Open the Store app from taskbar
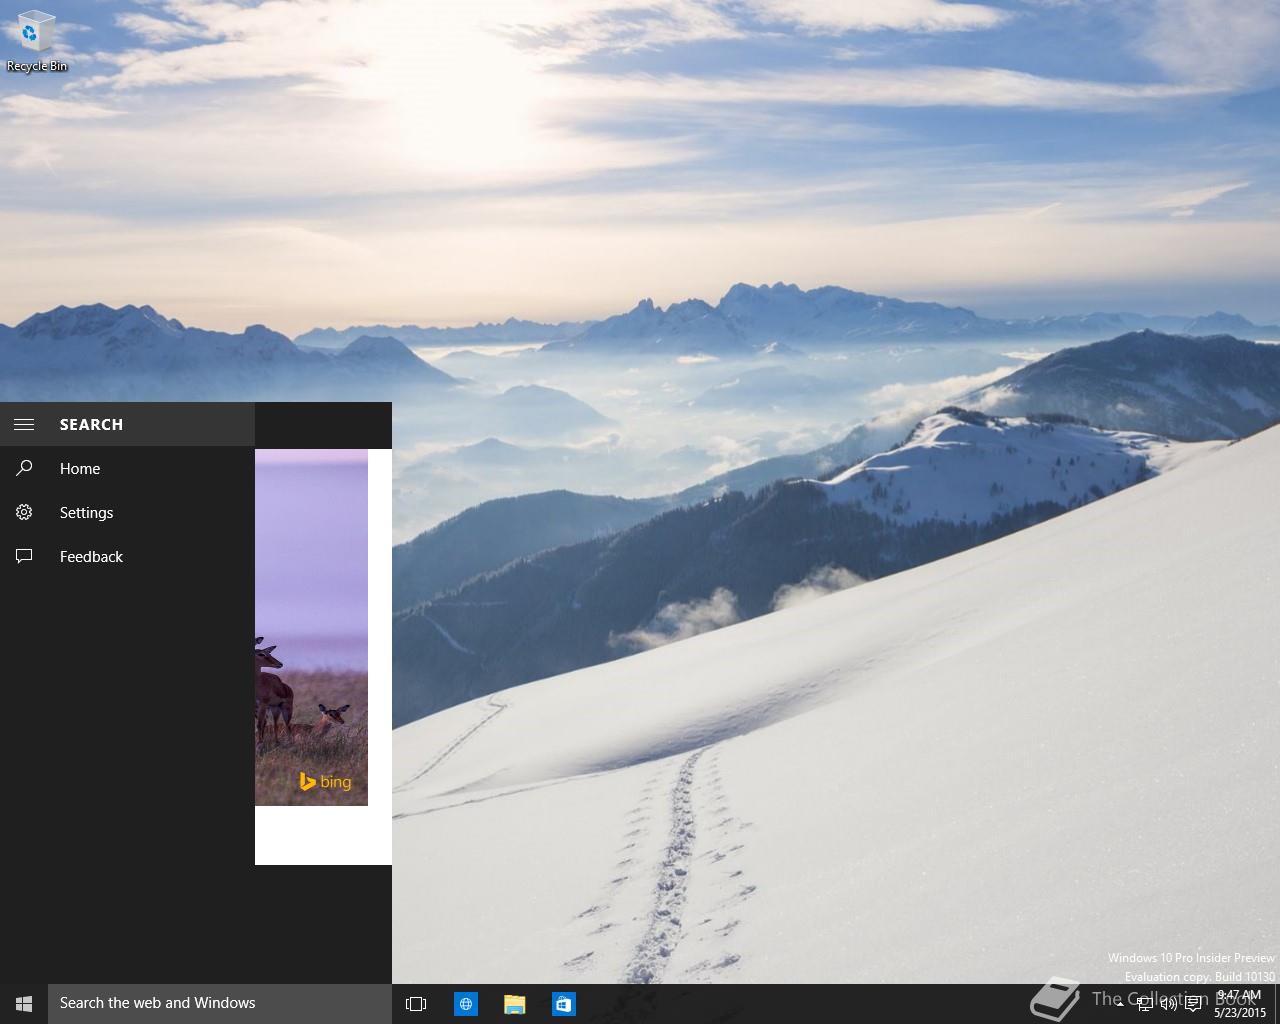 (x=563, y=1003)
